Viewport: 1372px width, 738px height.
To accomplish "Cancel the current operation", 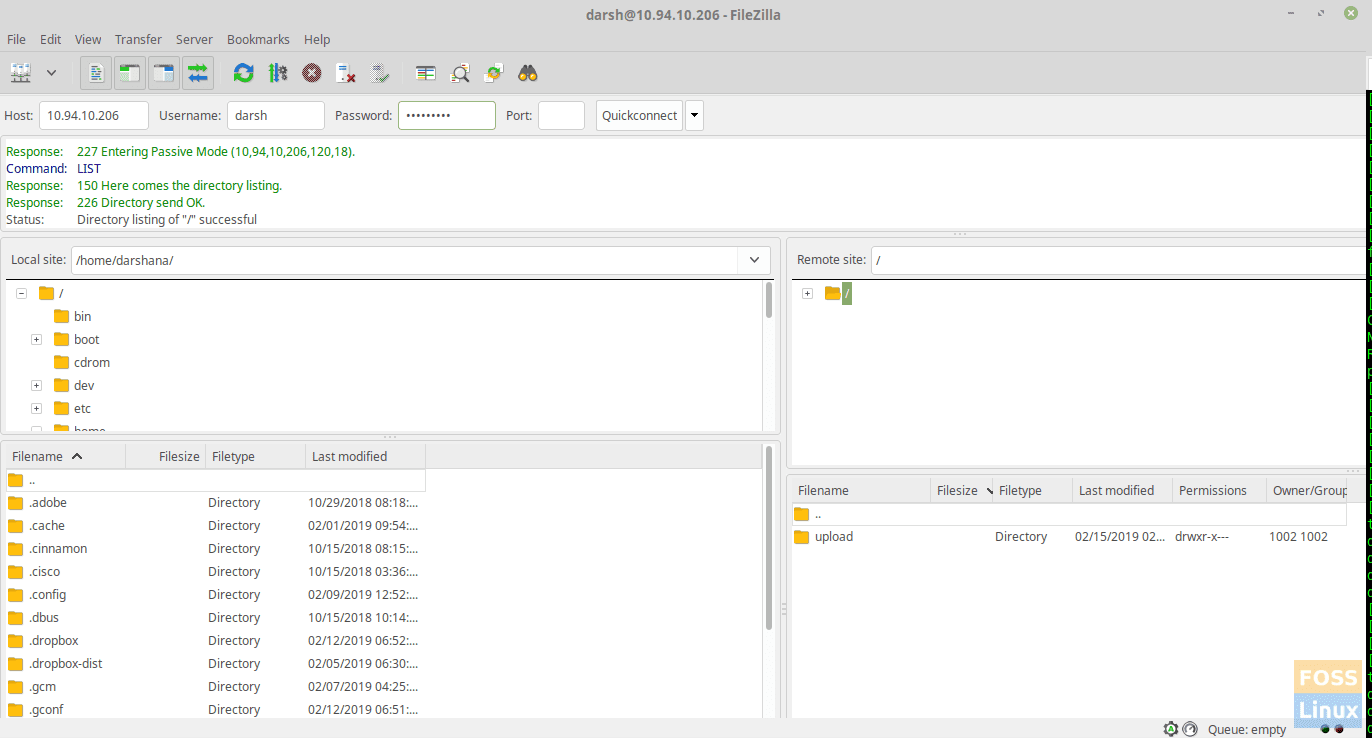I will [x=312, y=73].
